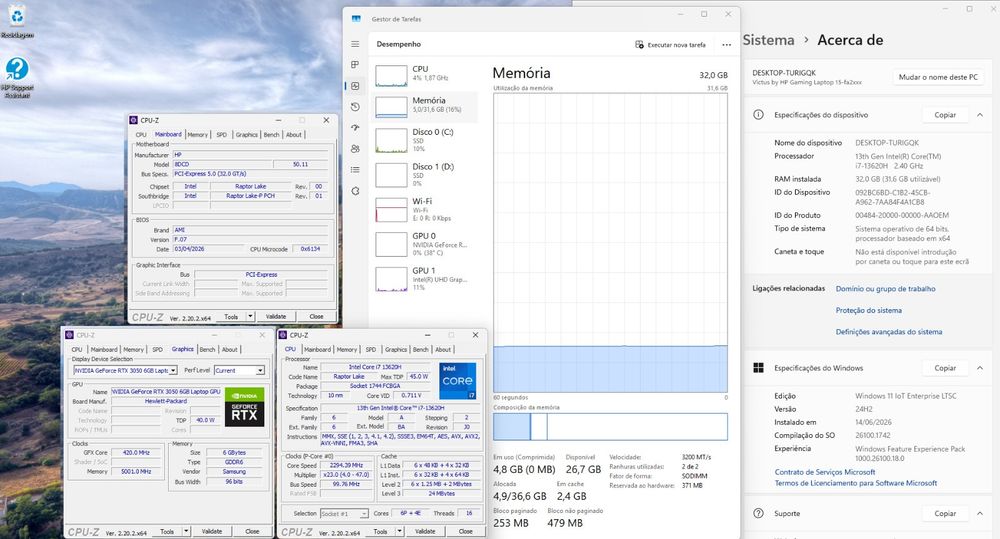This screenshot has height=539, width=1000.
Task: Open Contrato de Serviços Microsoft link
Action: pyautogui.click(x=825, y=472)
